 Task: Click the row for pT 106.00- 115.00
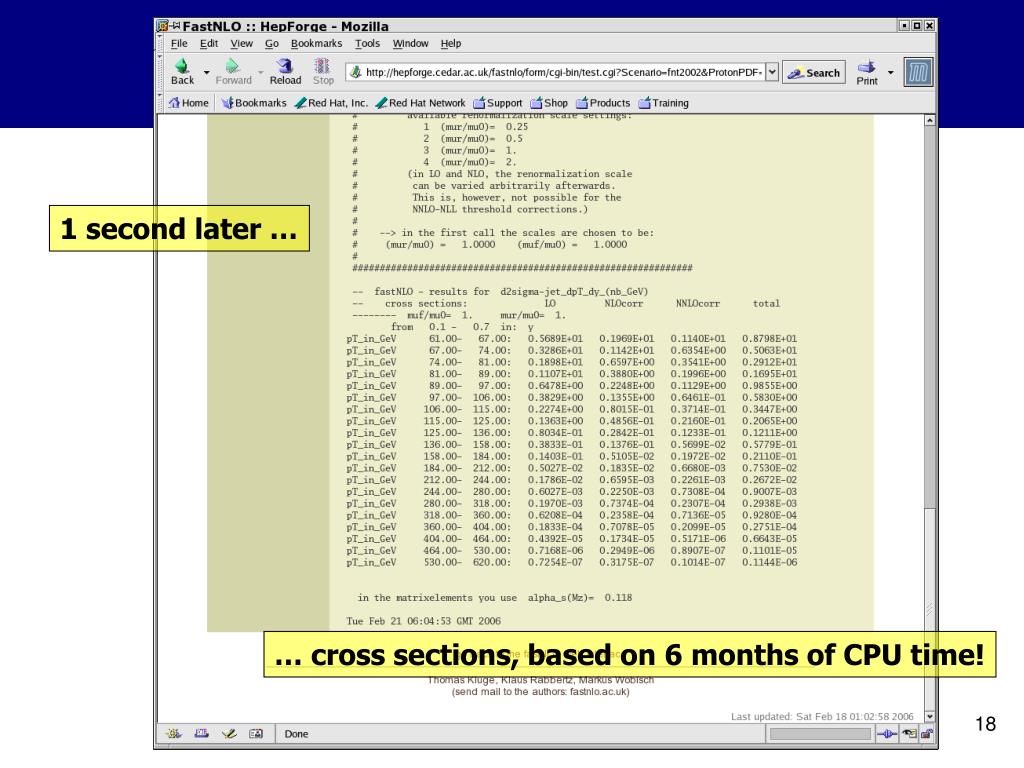coord(571,409)
